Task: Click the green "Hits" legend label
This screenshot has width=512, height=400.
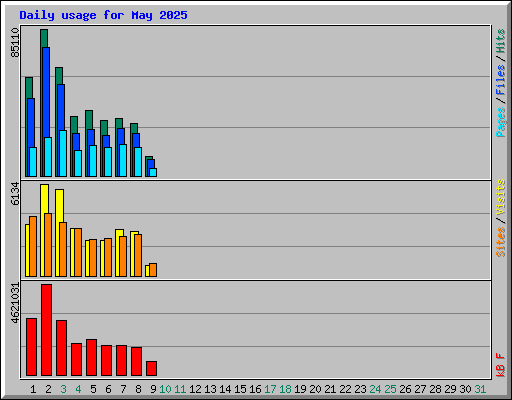Action: (501, 41)
